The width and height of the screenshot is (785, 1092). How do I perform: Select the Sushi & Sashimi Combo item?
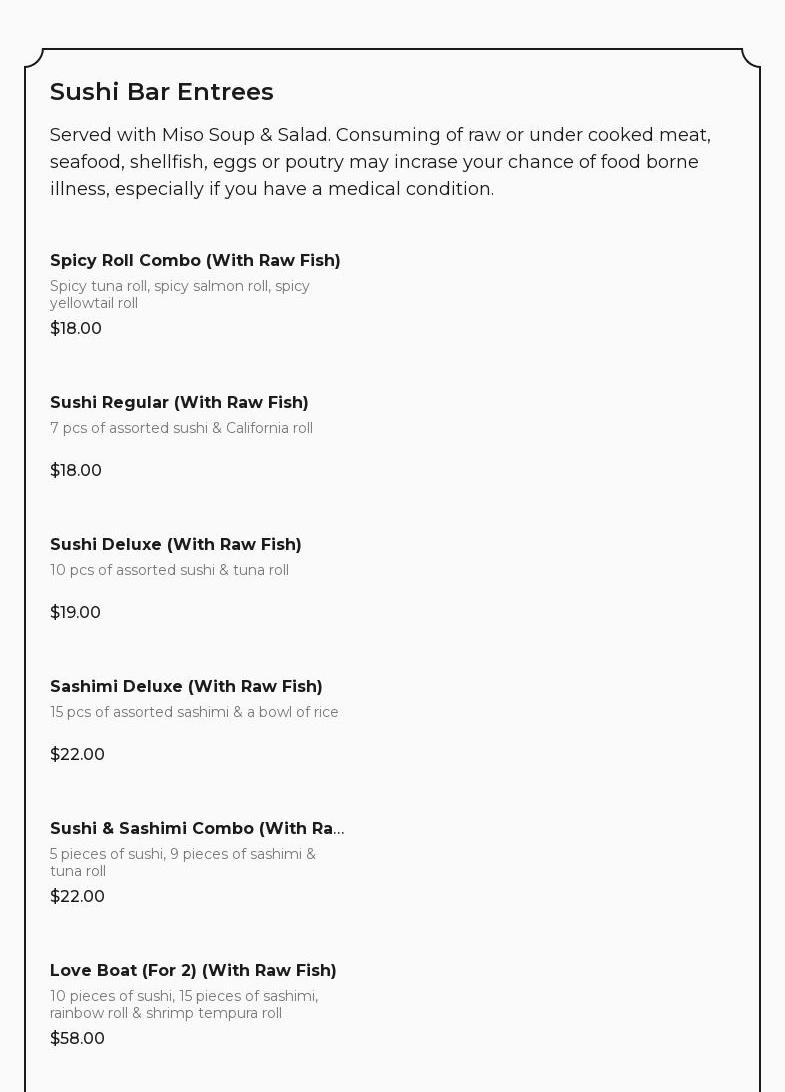point(197,828)
